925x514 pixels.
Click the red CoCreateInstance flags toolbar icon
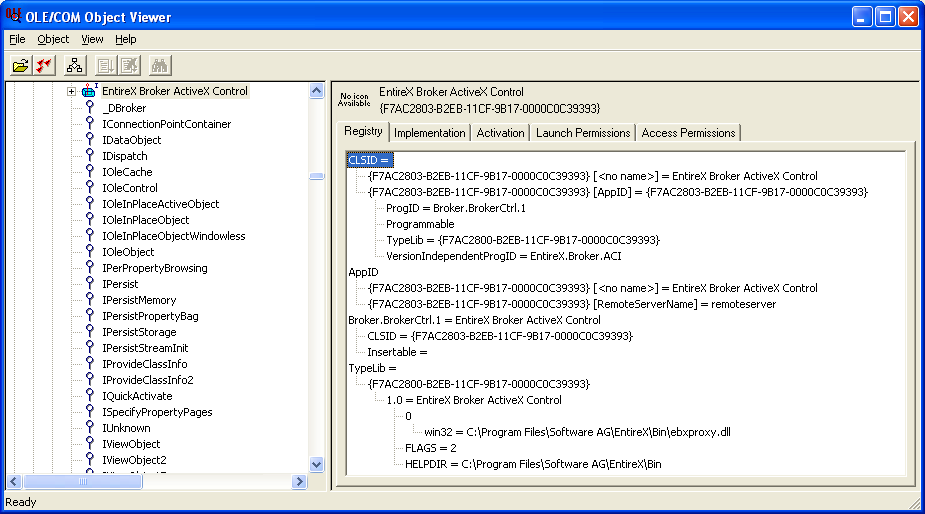point(44,66)
